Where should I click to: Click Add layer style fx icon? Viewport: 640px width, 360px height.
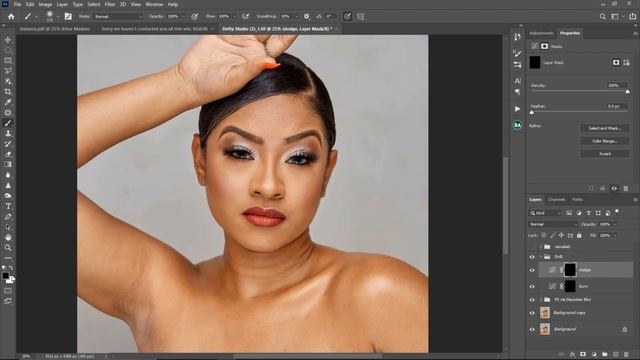click(572, 354)
